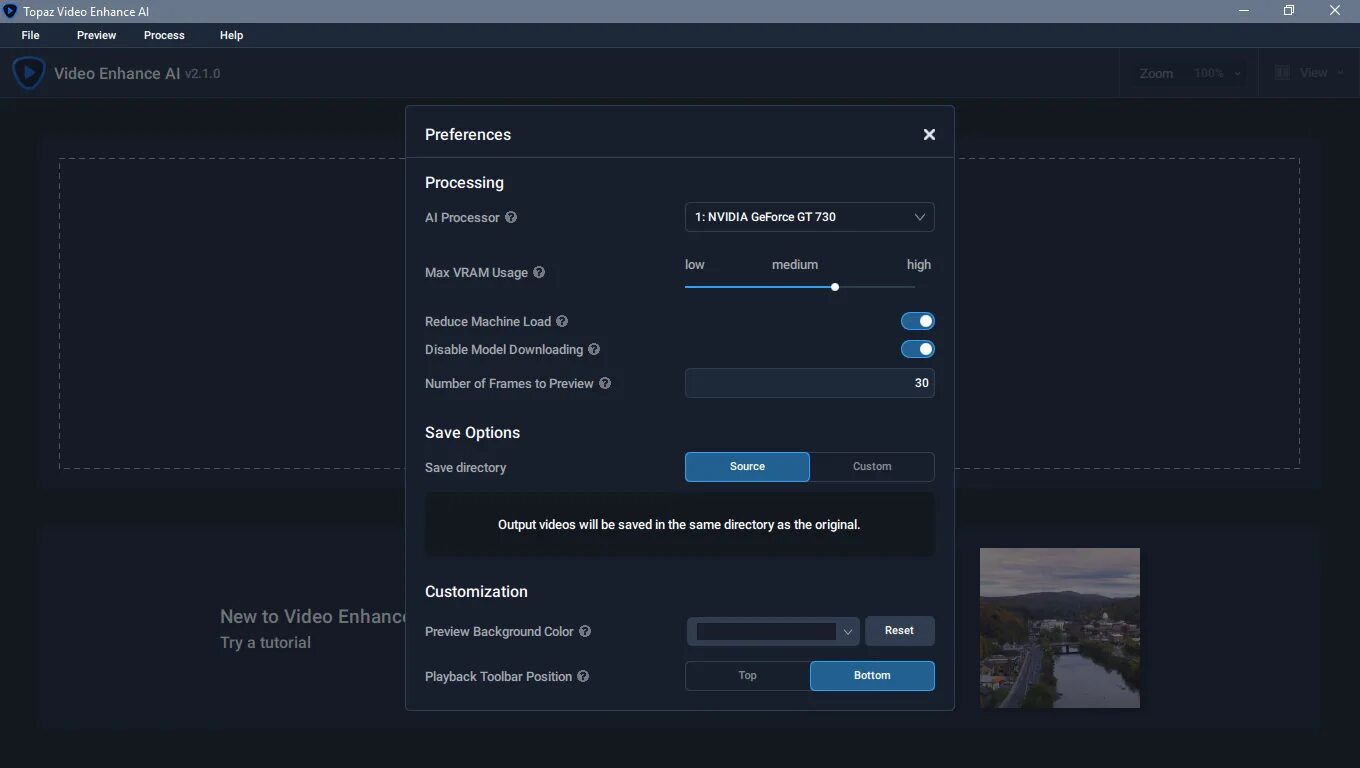Select Custom save directory option

(x=872, y=467)
